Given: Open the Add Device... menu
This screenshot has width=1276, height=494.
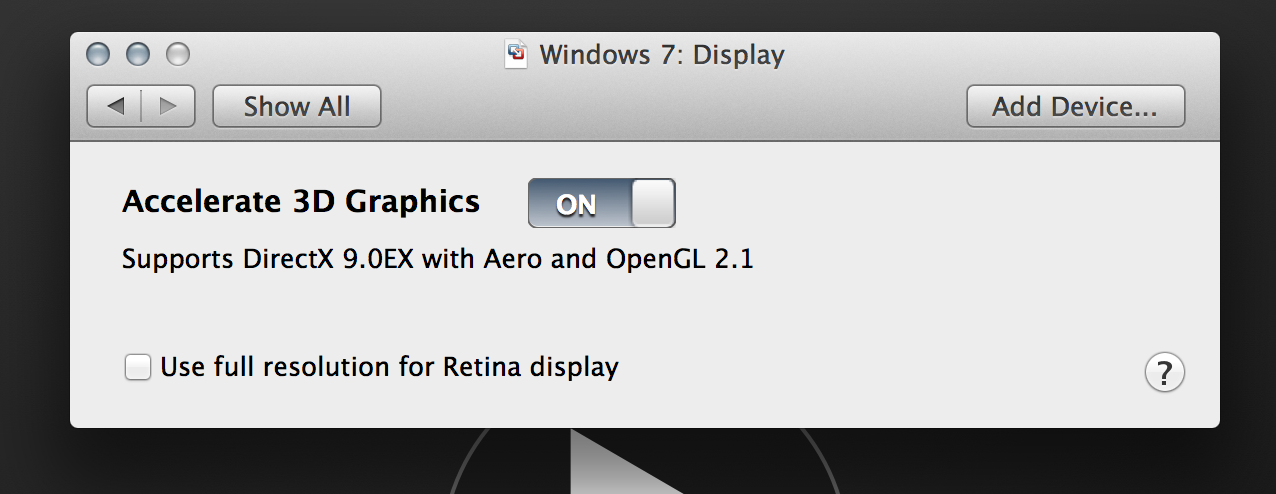Looking at the screenshot, I should pos(1075,106).
